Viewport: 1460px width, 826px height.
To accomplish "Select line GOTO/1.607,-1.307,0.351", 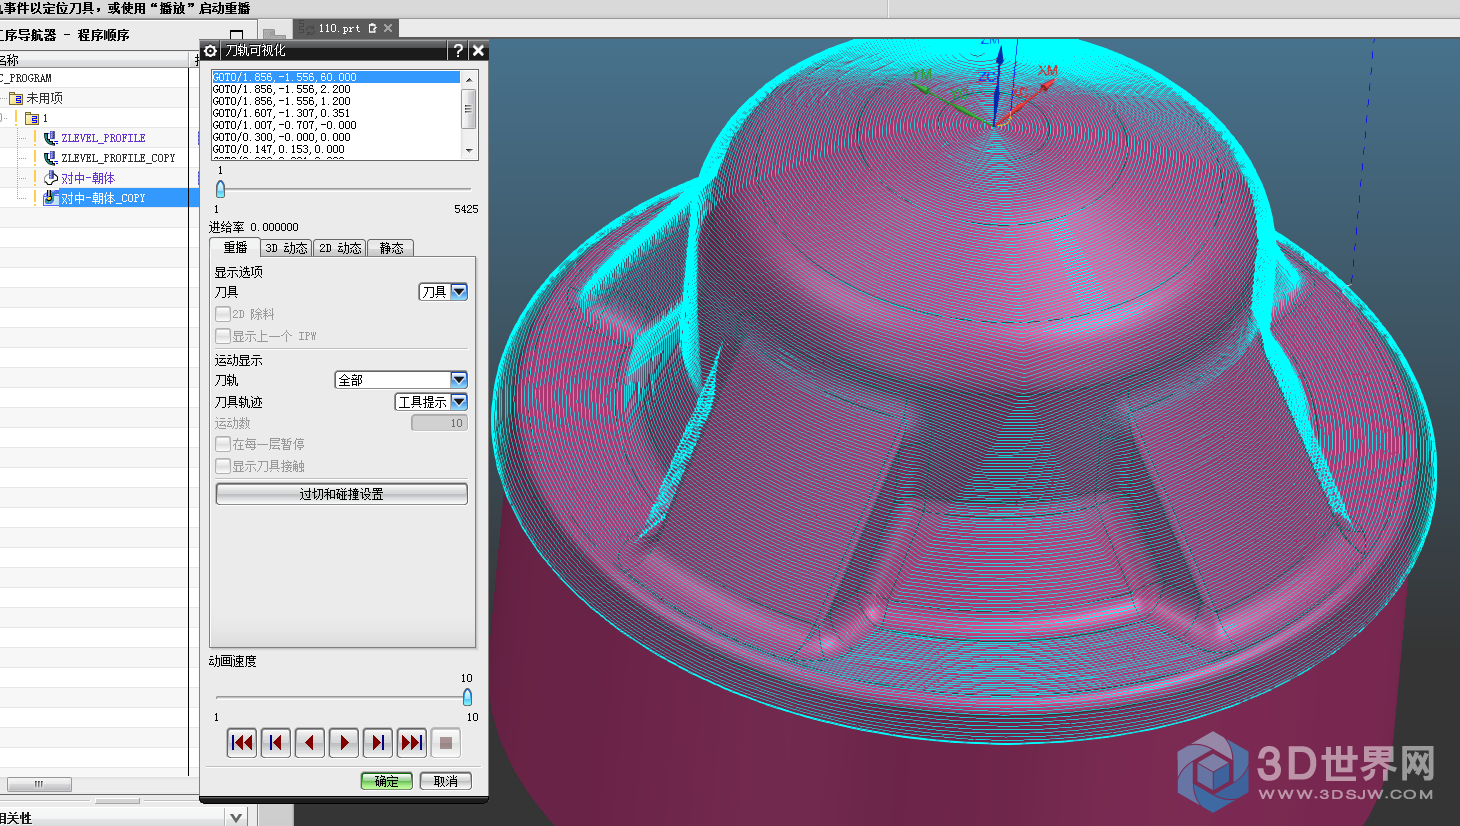I will pyautogui.click(x=336, y=113).
